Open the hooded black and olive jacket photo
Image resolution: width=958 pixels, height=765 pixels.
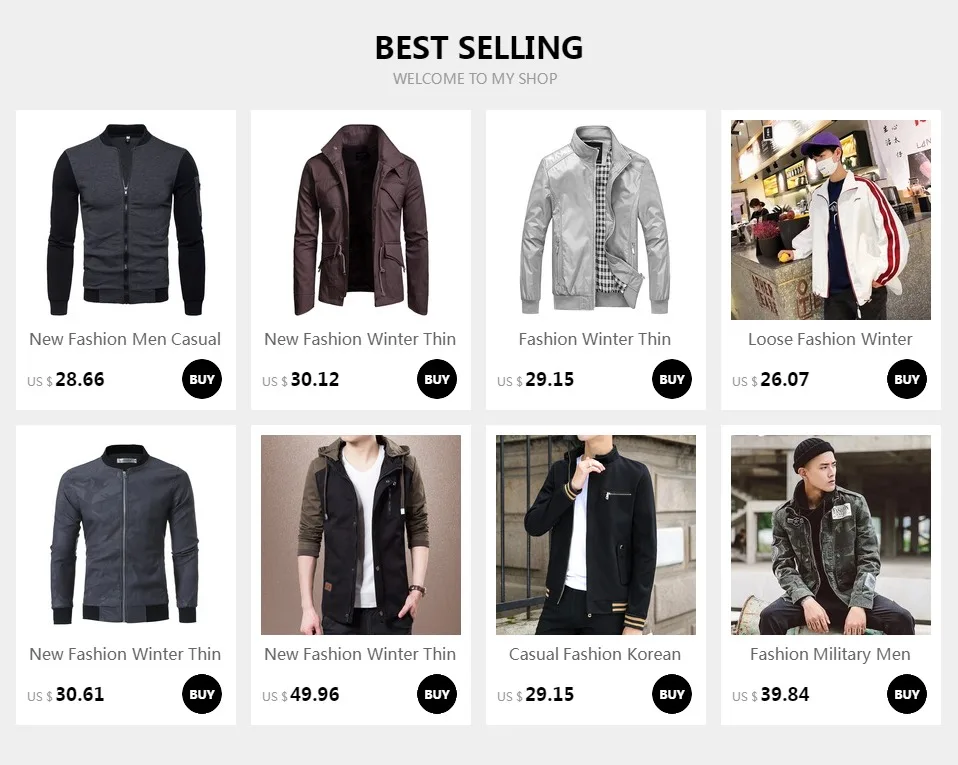[x=360, y=535]
